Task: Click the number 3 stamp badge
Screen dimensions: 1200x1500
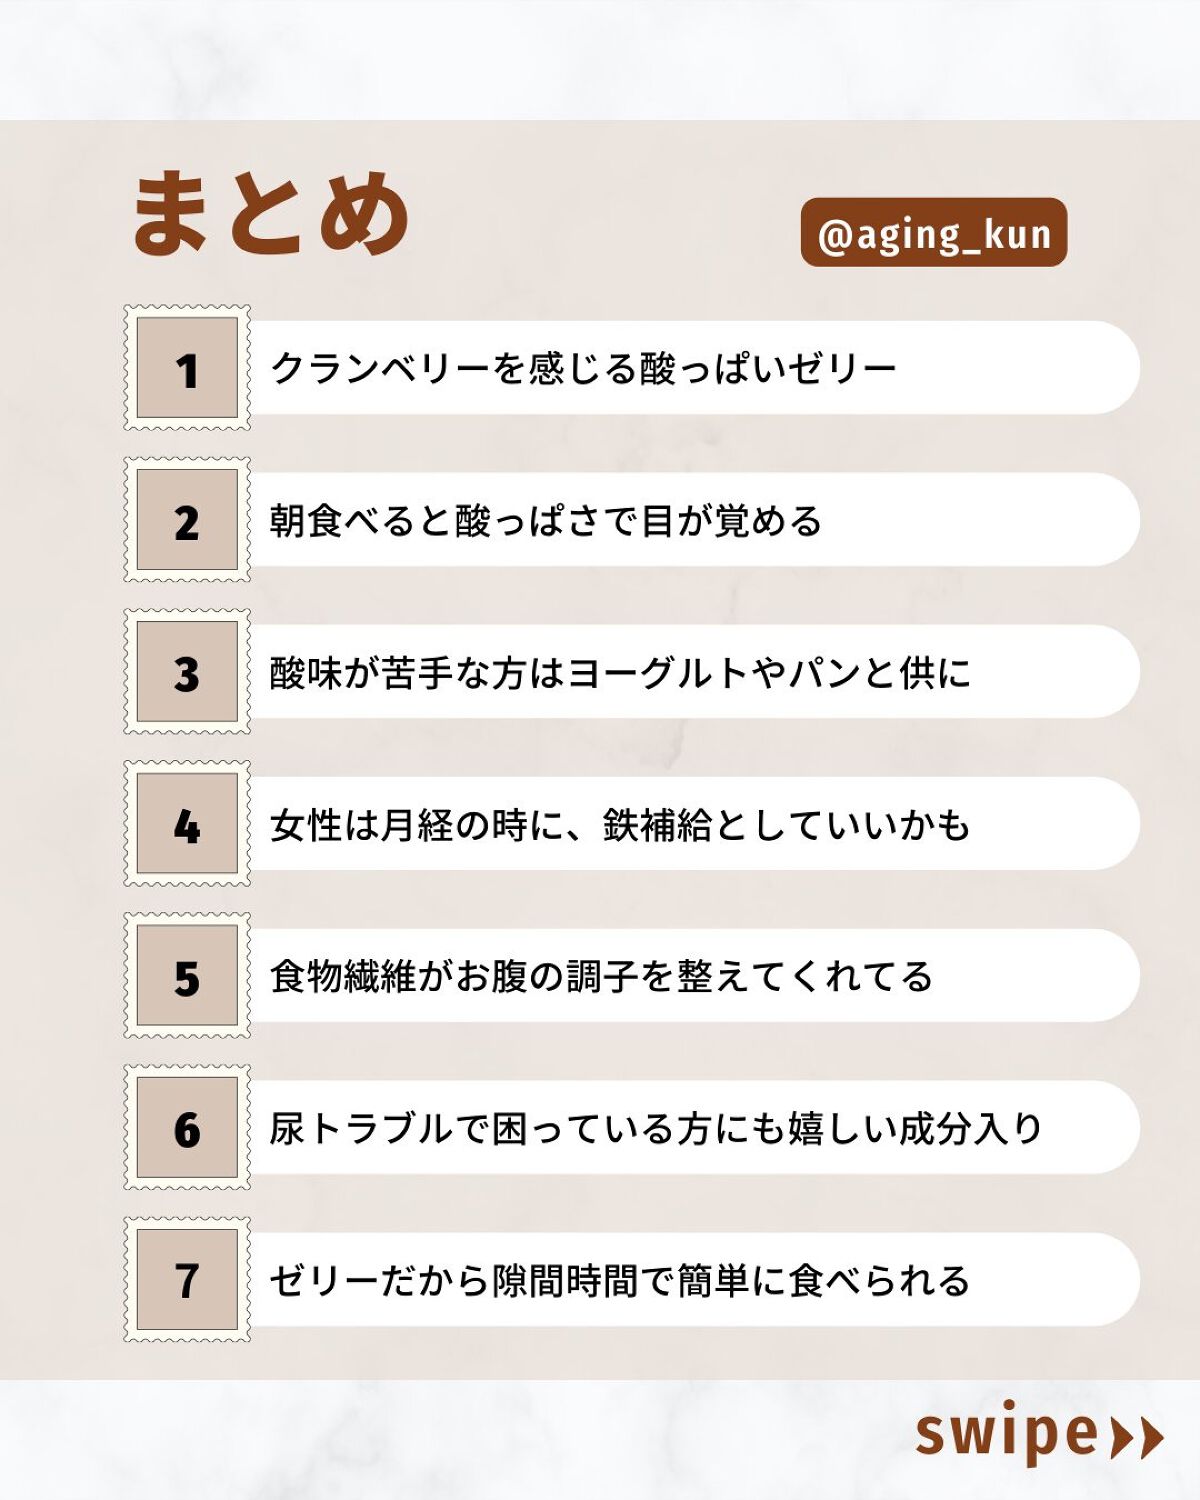Action: [x=187, y=672]
